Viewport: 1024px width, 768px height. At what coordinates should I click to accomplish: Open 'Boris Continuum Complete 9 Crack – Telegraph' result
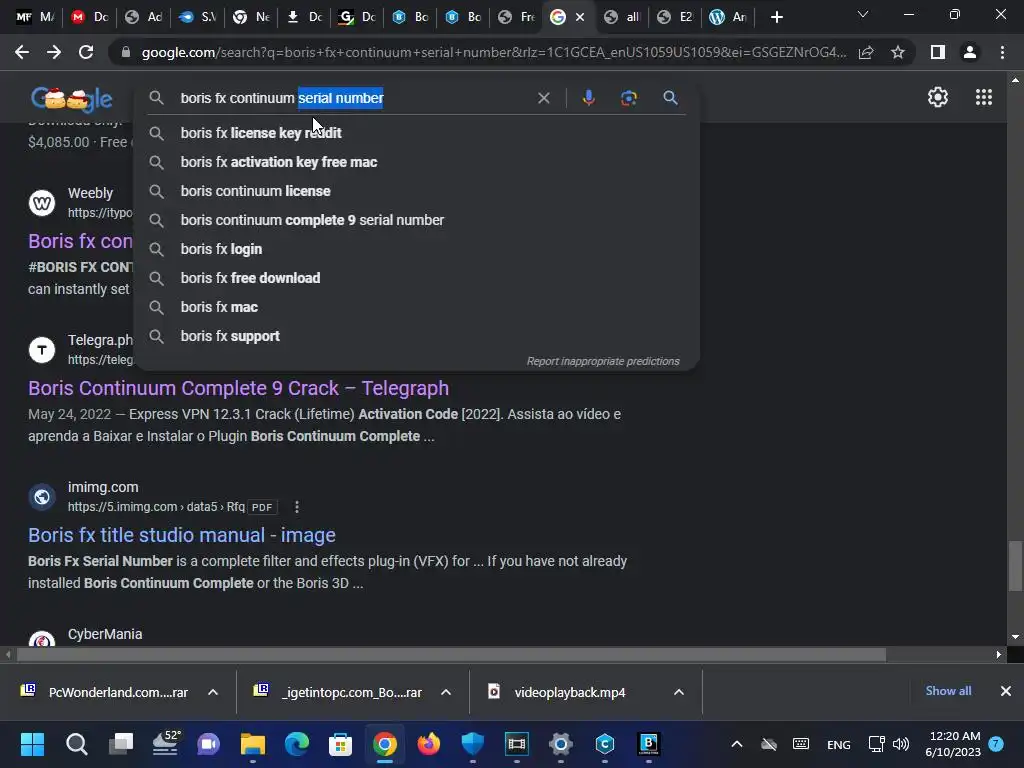pyautogui.click(x=238, y=388)
